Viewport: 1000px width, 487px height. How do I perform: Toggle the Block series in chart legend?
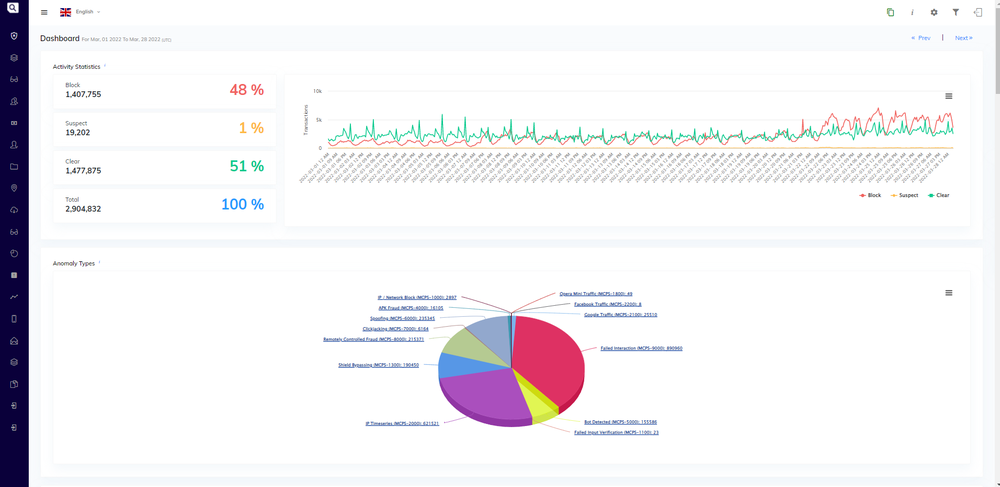click(x=870, y=195)
